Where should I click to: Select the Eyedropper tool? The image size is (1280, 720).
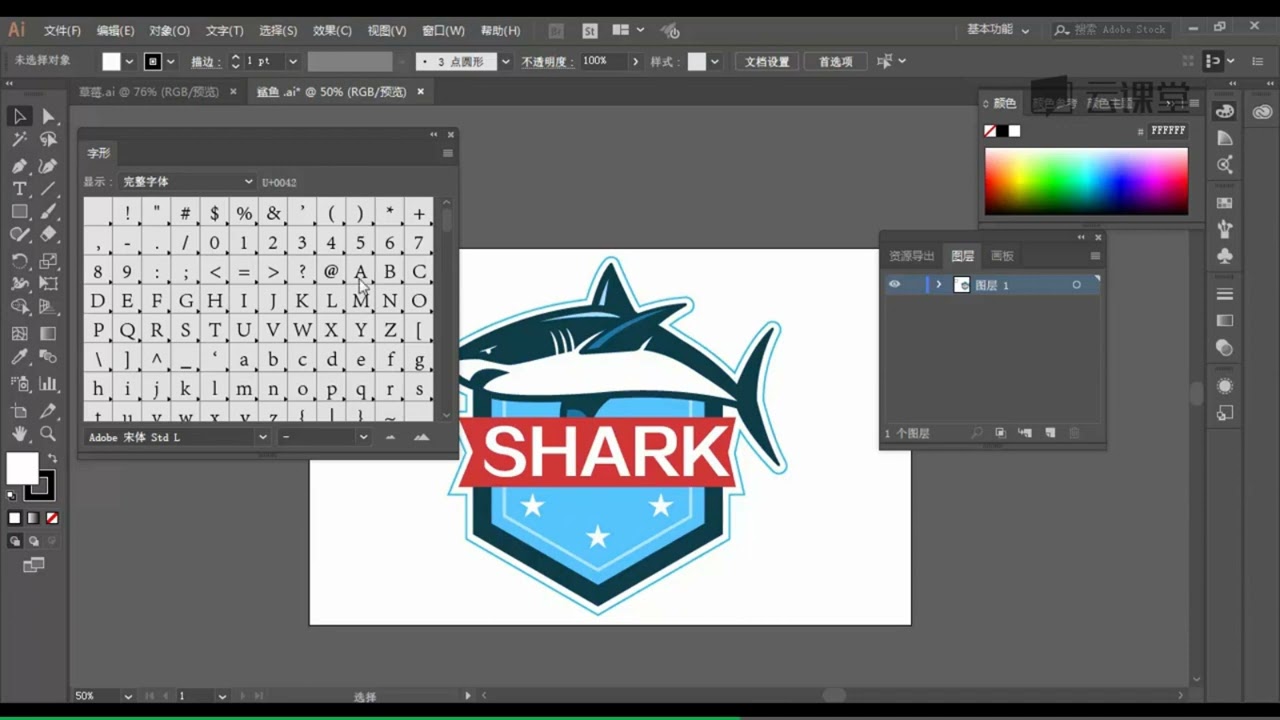(19, 357)
